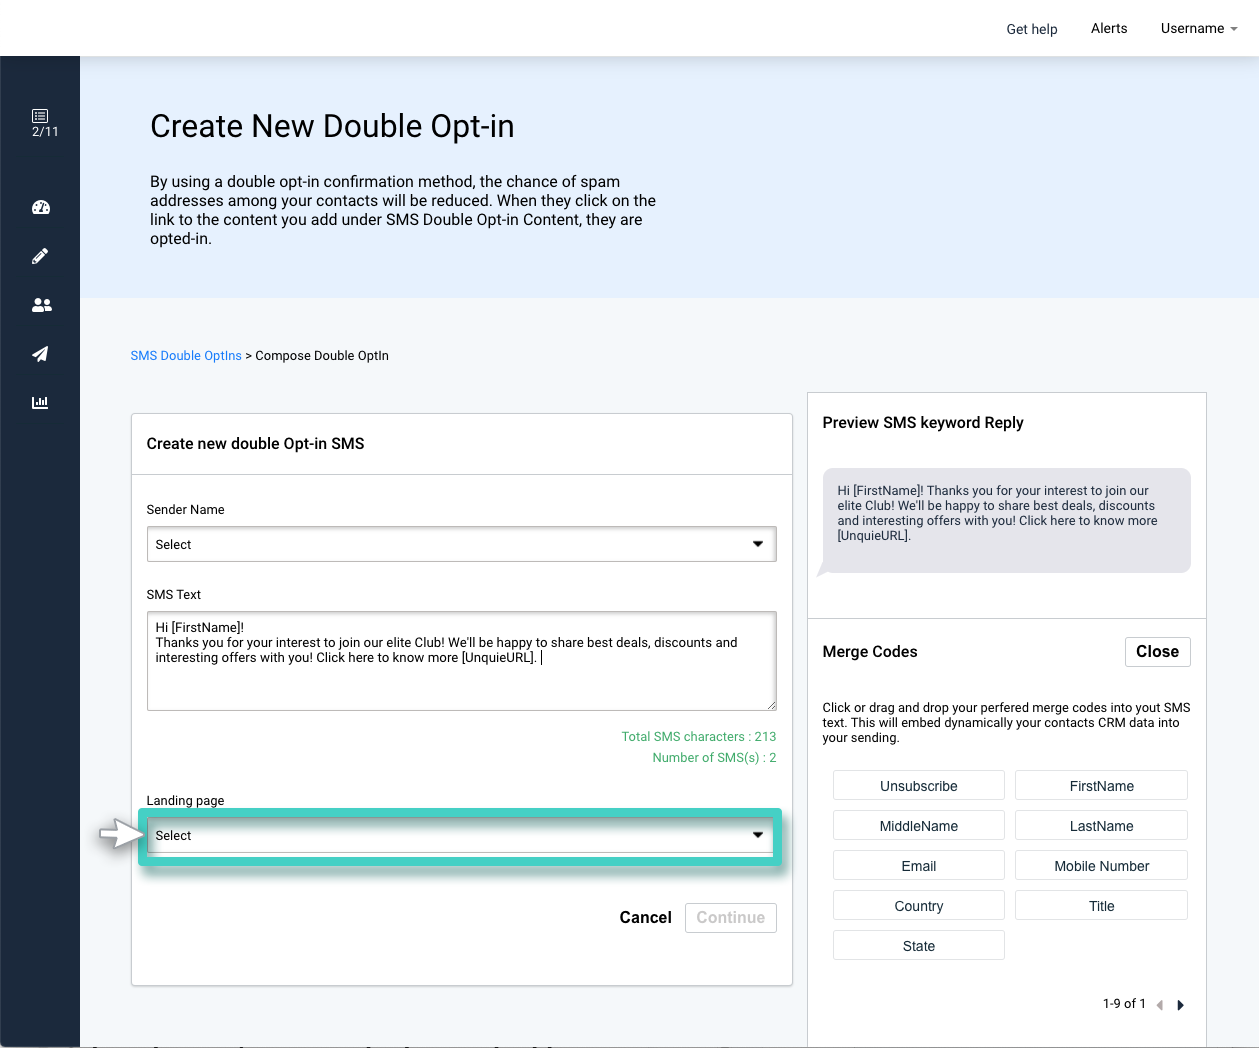Insert the Title merge code
Viewport: 1259px width, 1048px height.
(x=1101, y=906)
